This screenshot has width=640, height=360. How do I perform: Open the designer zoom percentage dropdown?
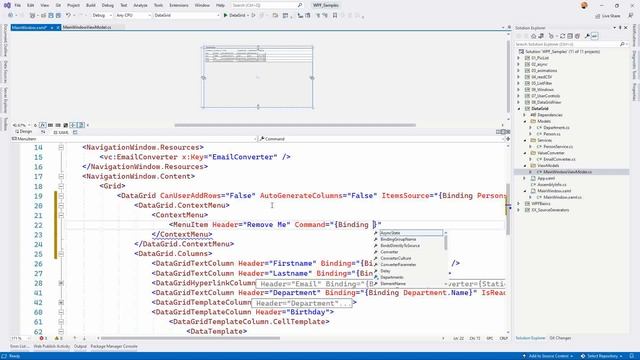click(x=21, y=125)
